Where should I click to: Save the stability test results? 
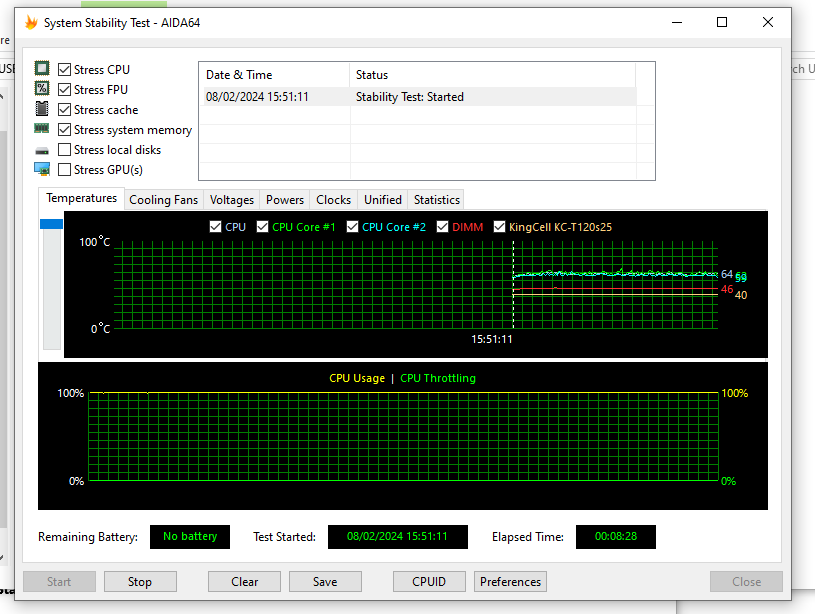pos(325,582)
